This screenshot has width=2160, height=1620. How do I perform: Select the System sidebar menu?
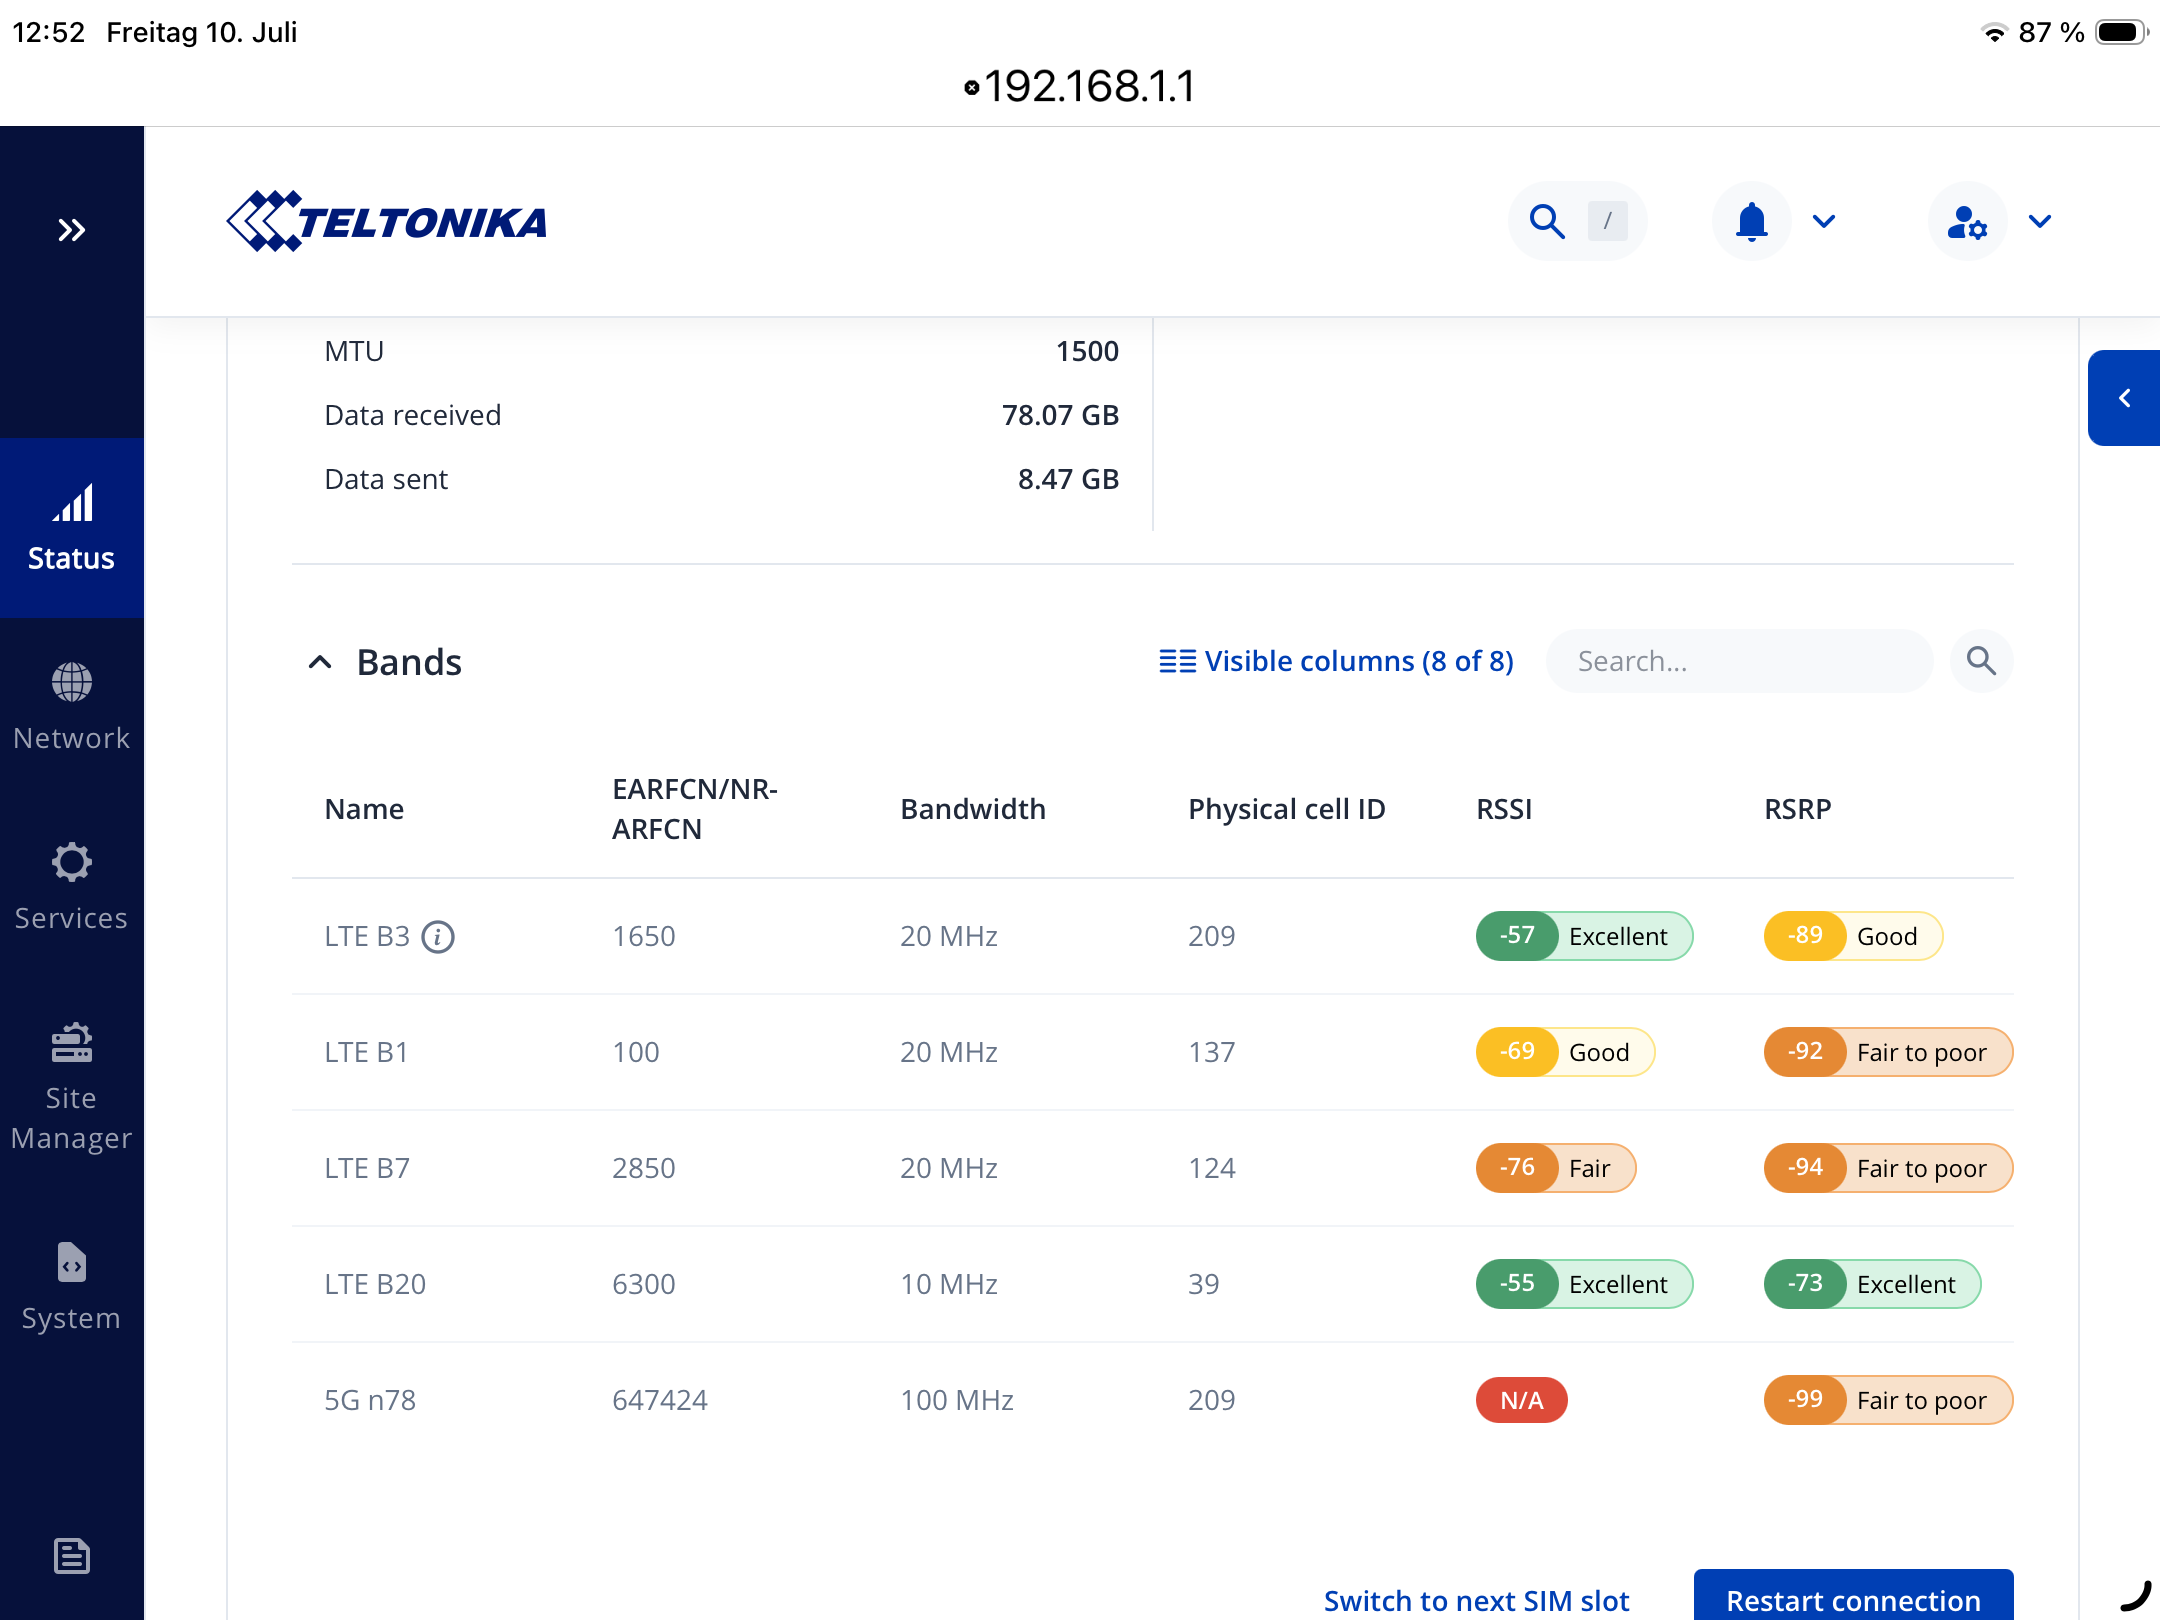pyautogui.click(x=71, y=1287)
